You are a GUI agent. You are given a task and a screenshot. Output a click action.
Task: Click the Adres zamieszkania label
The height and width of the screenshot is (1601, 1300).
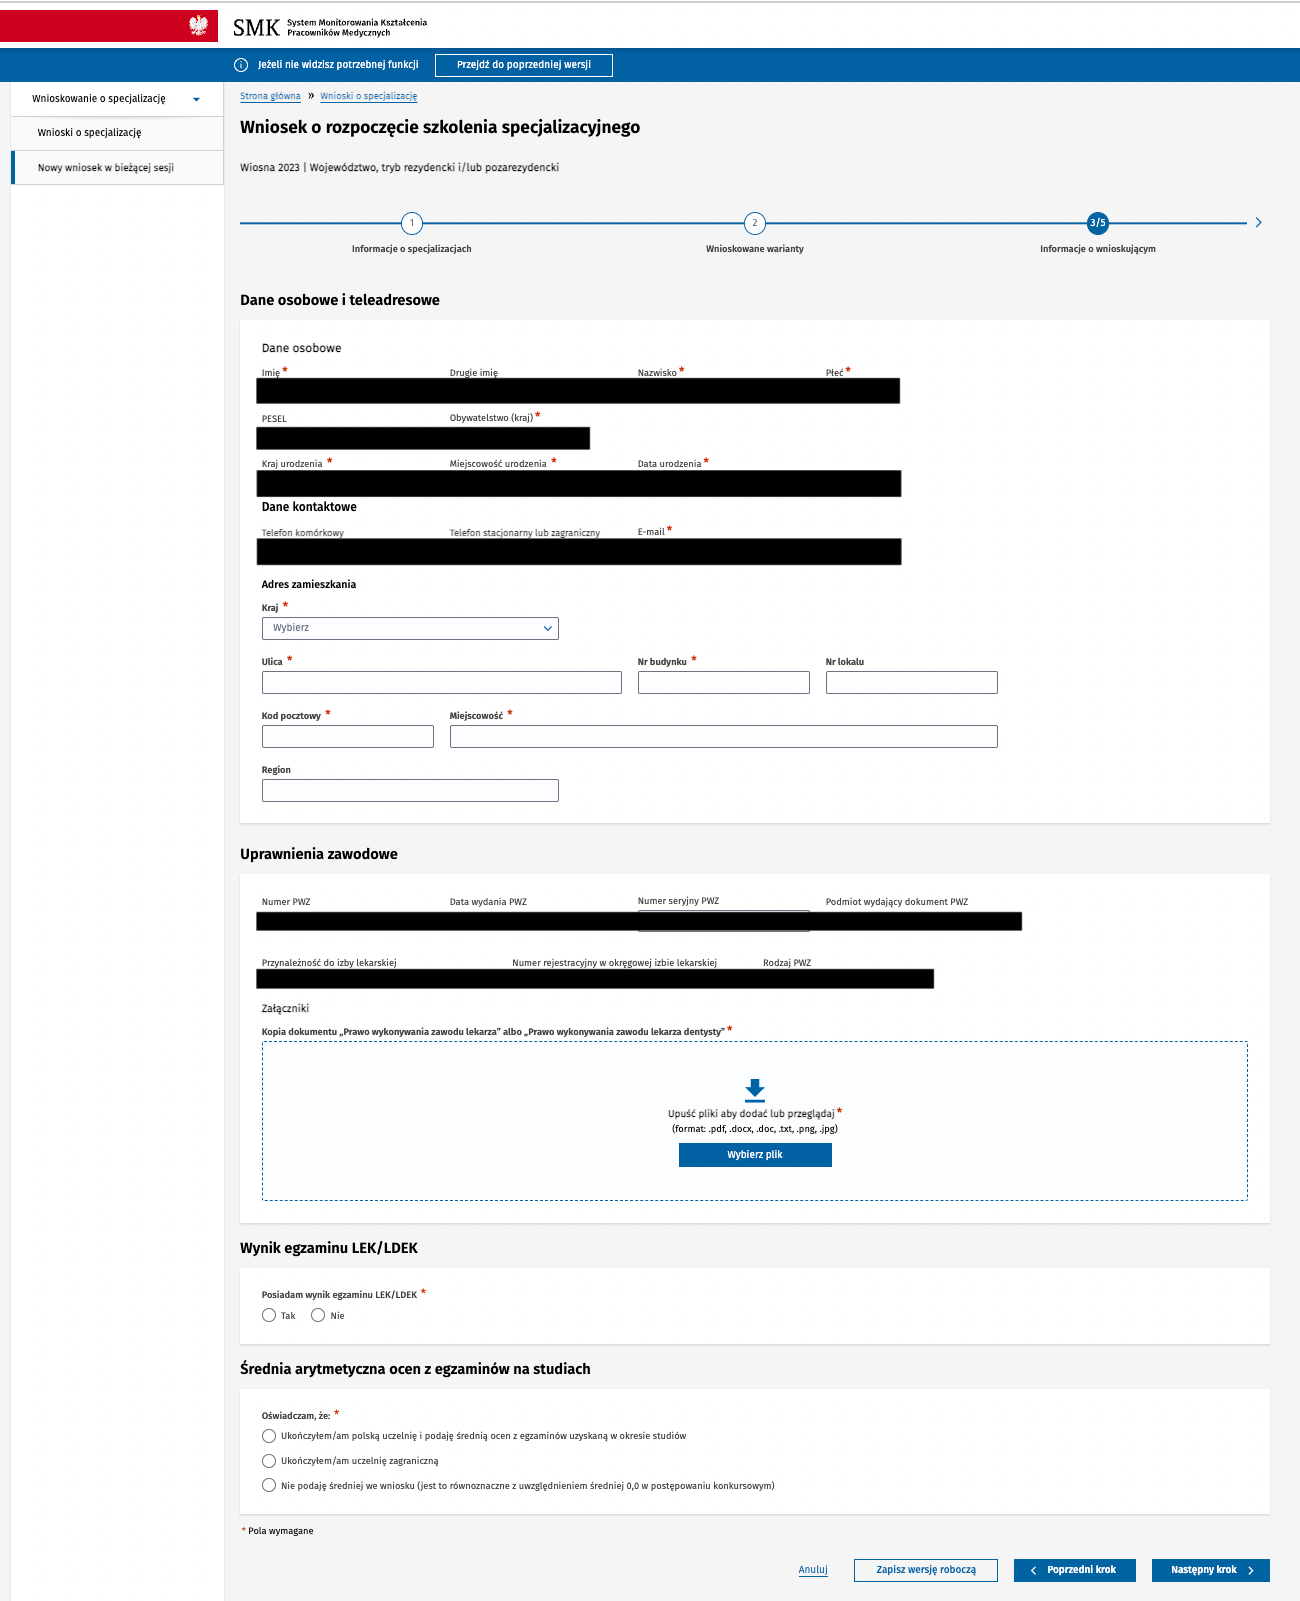[309, 584]
